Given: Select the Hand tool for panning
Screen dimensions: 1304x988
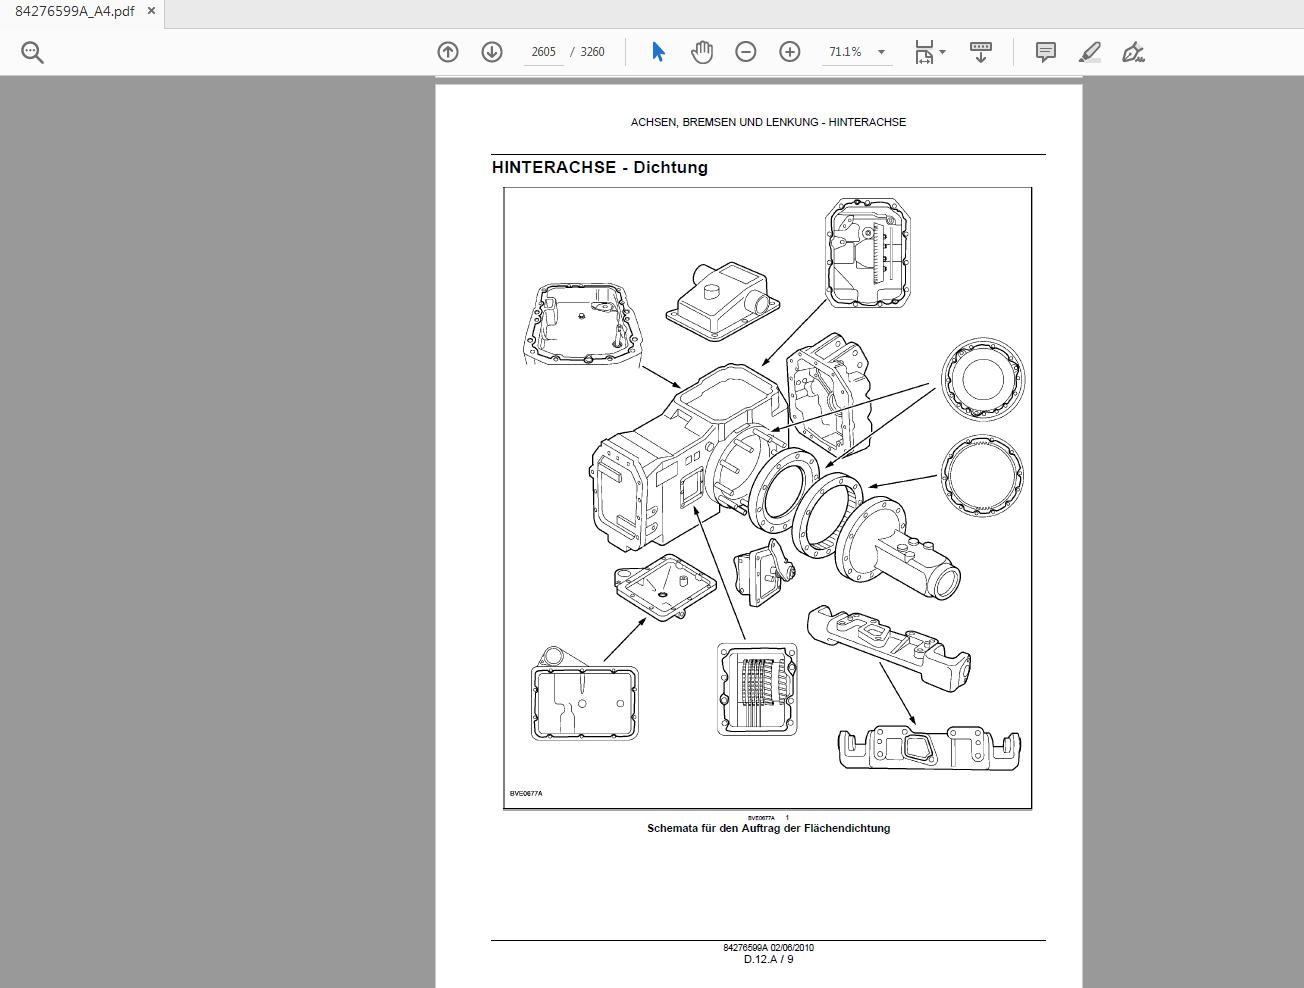Looking at the screenshot, I should click(702, 51).
